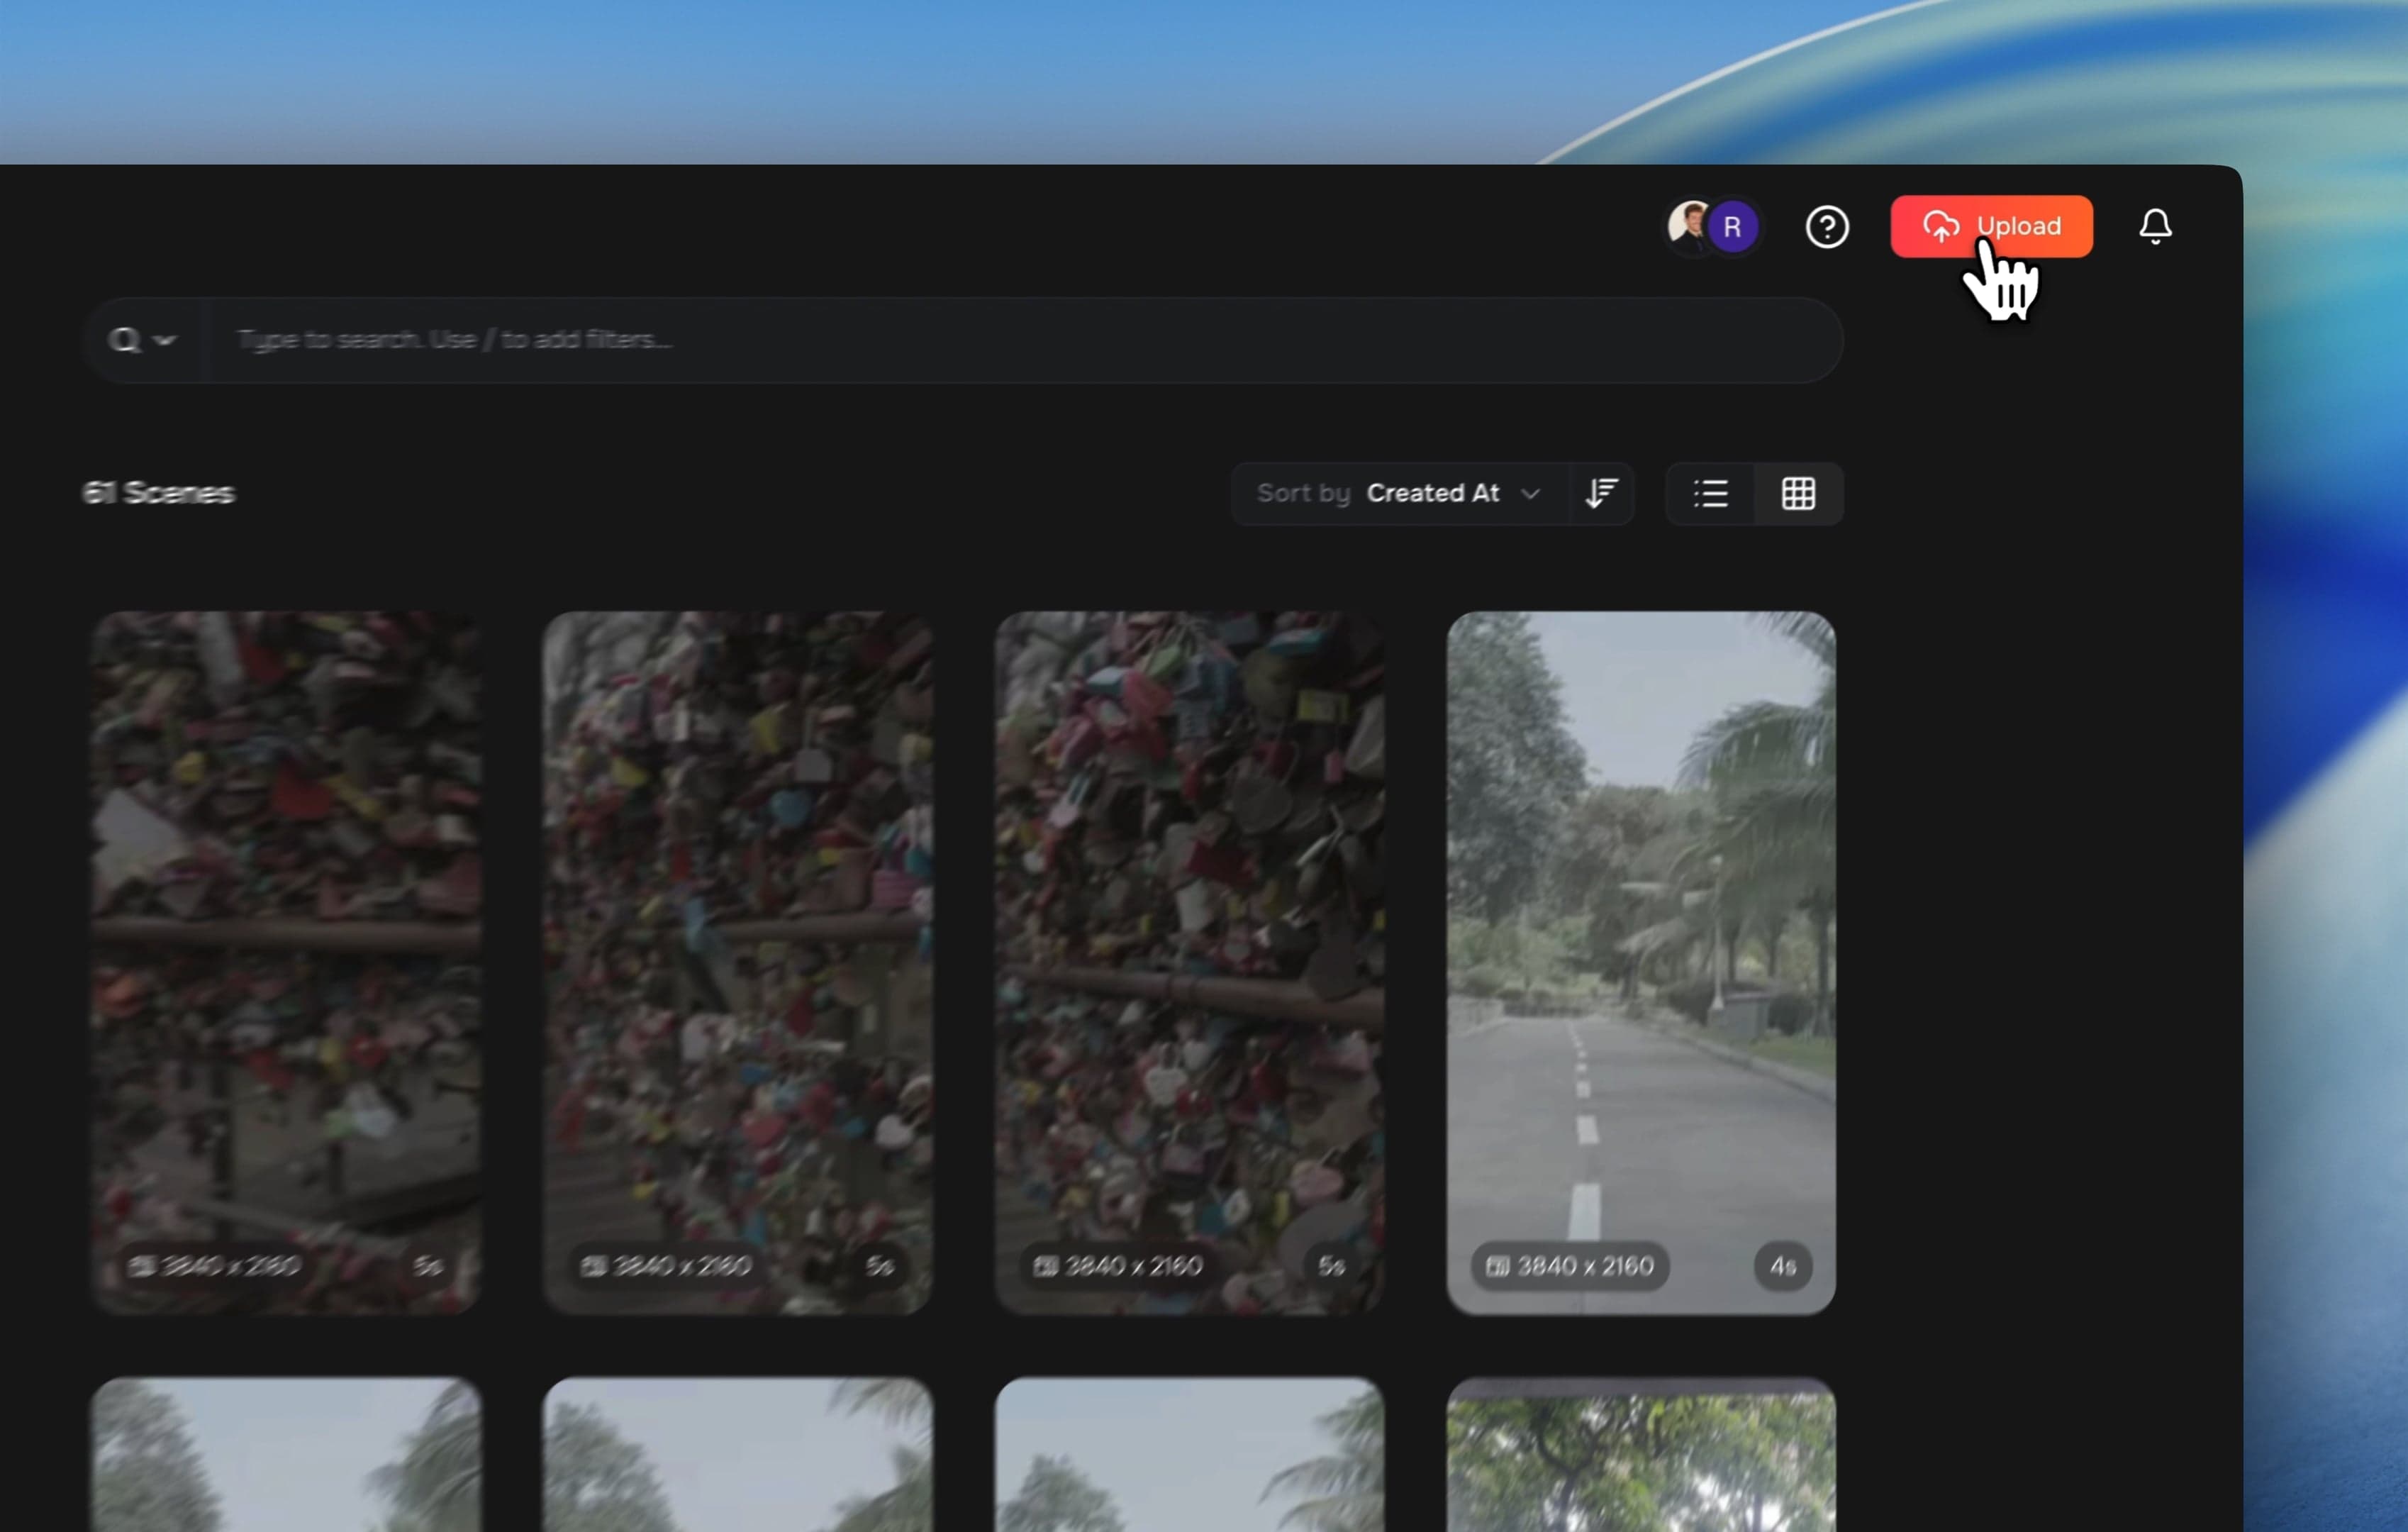Click the purple R user avatar

1733,227
